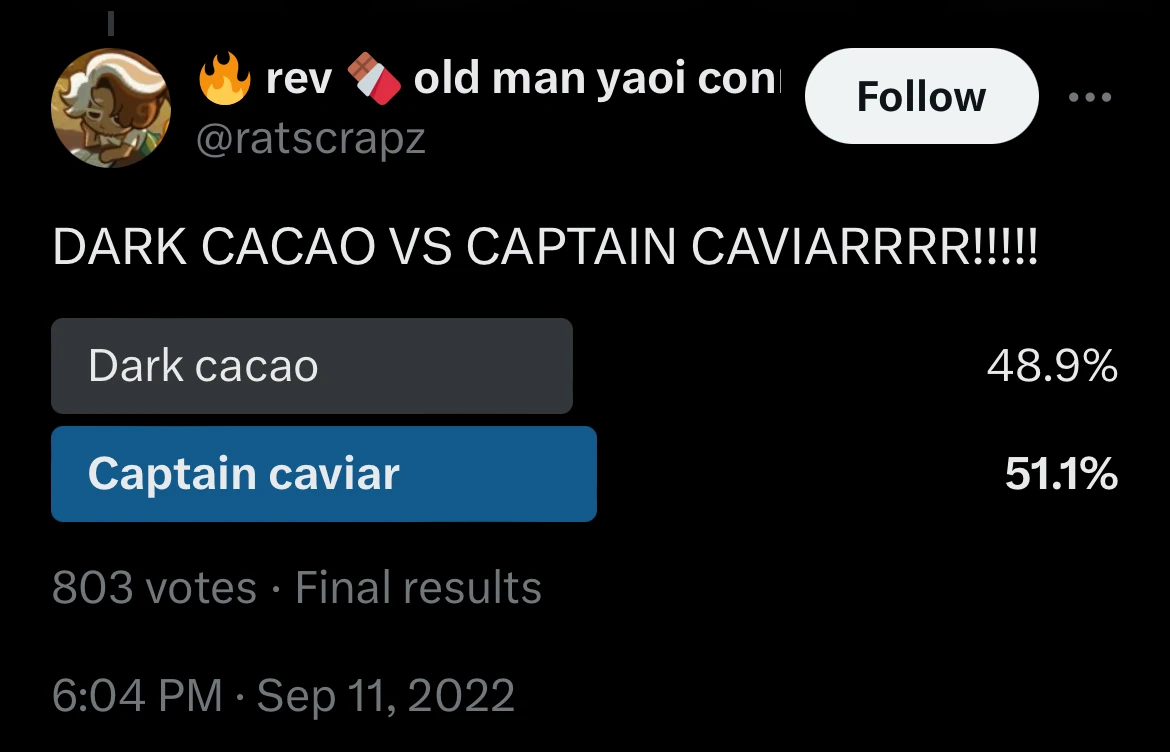
Task: Click the 48.9% percentage label
Action: point(1054,367)
